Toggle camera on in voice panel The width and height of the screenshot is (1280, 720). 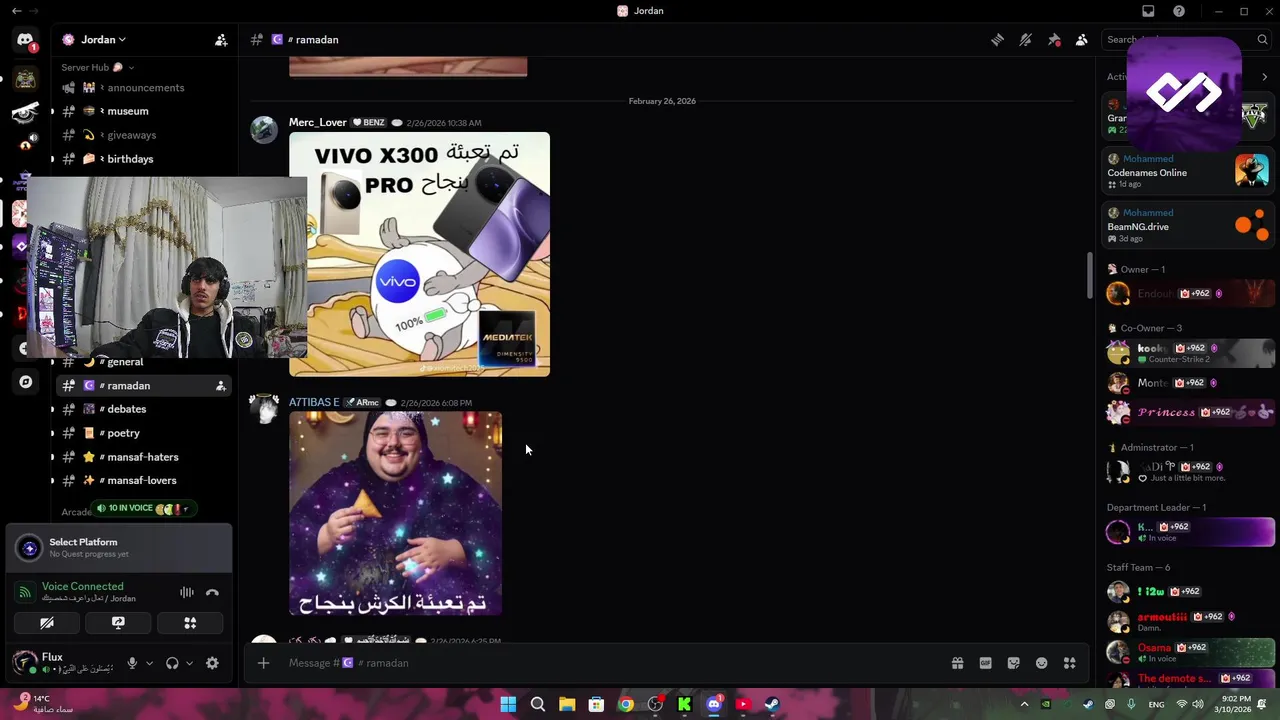[47, 623]
